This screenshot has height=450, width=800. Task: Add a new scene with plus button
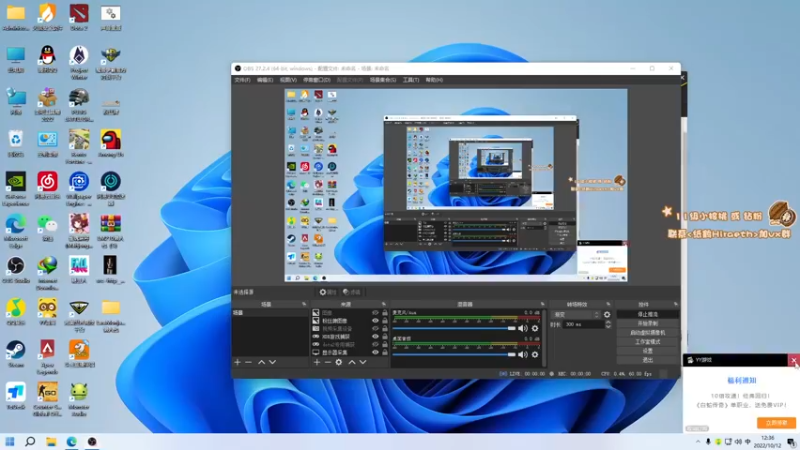pos(237,362)
